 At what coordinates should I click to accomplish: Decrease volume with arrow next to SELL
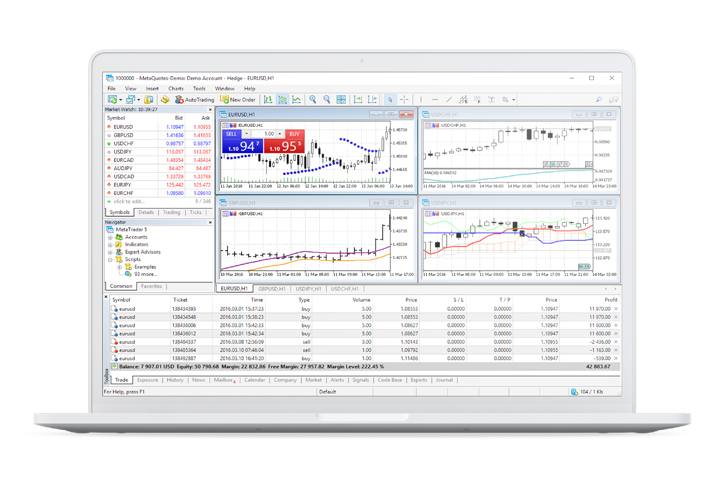point(247,134)
